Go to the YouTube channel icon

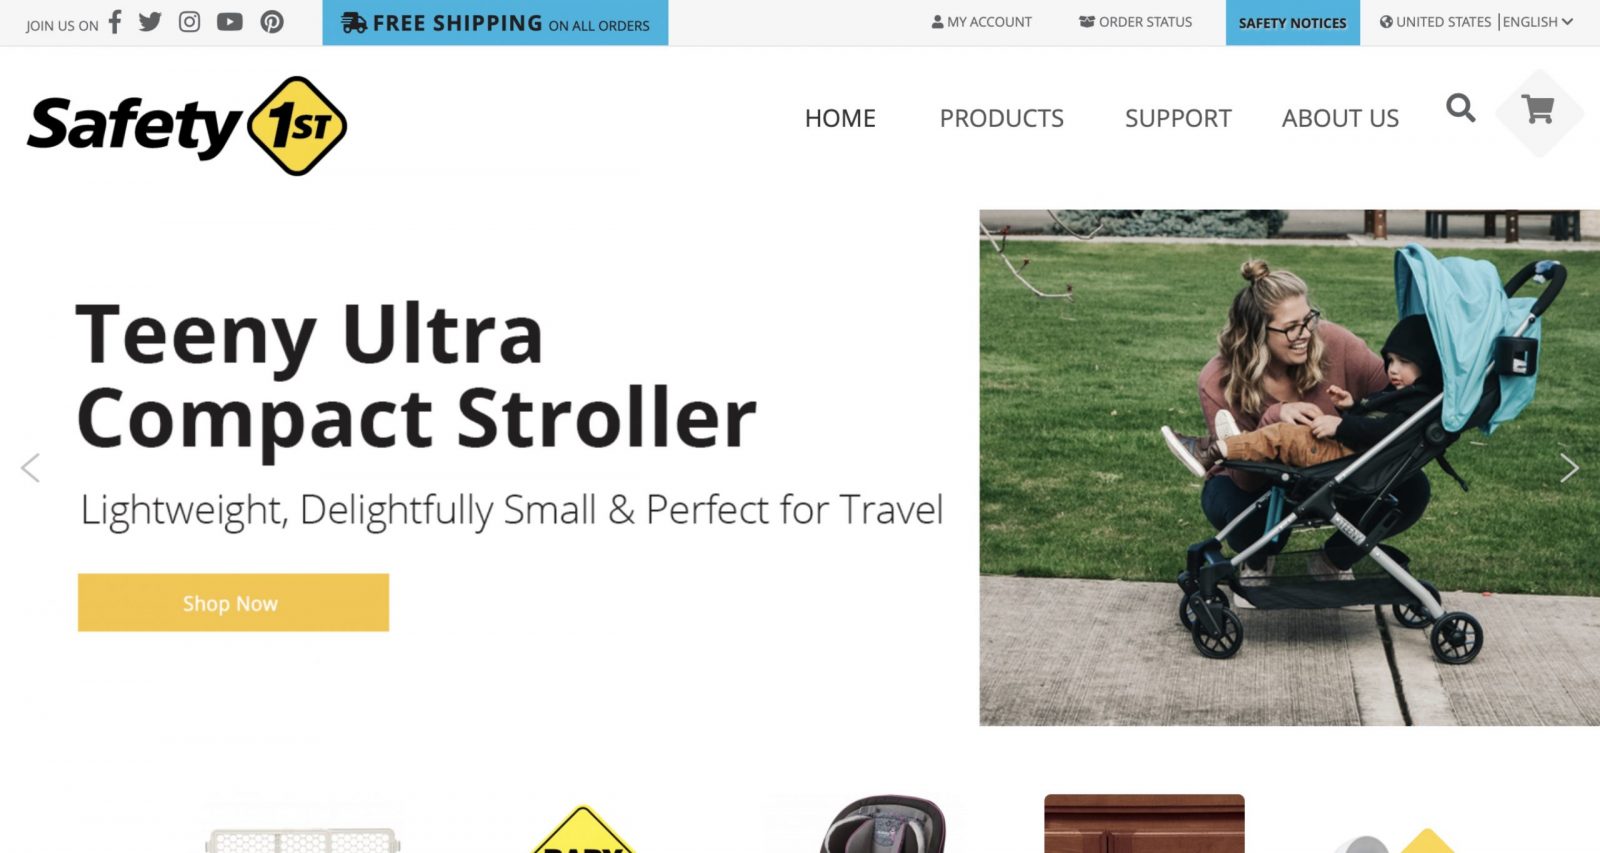230,22
